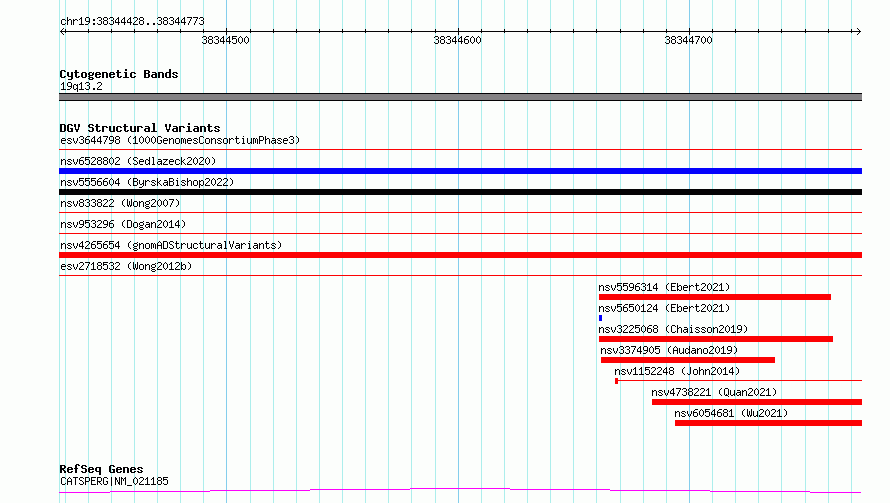The height and width of the screenshot is (503, 890).
Task: Click the 38344500 ruler coordinate
Action: (225, 40)
